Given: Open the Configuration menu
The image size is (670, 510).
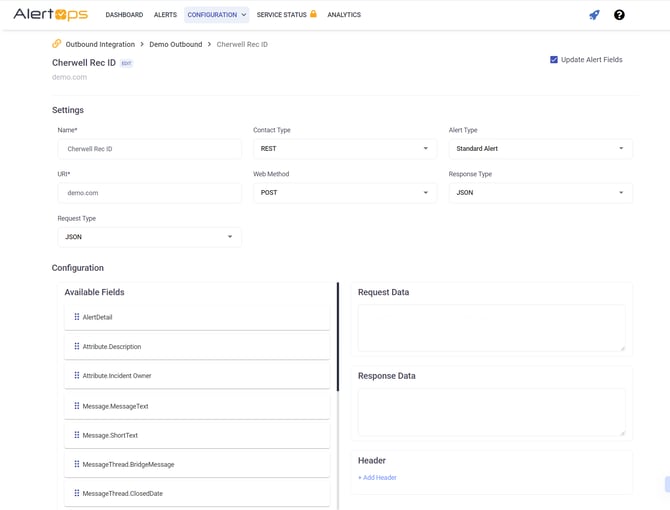Looking at the screenshot, I should (x=216, y=15).
